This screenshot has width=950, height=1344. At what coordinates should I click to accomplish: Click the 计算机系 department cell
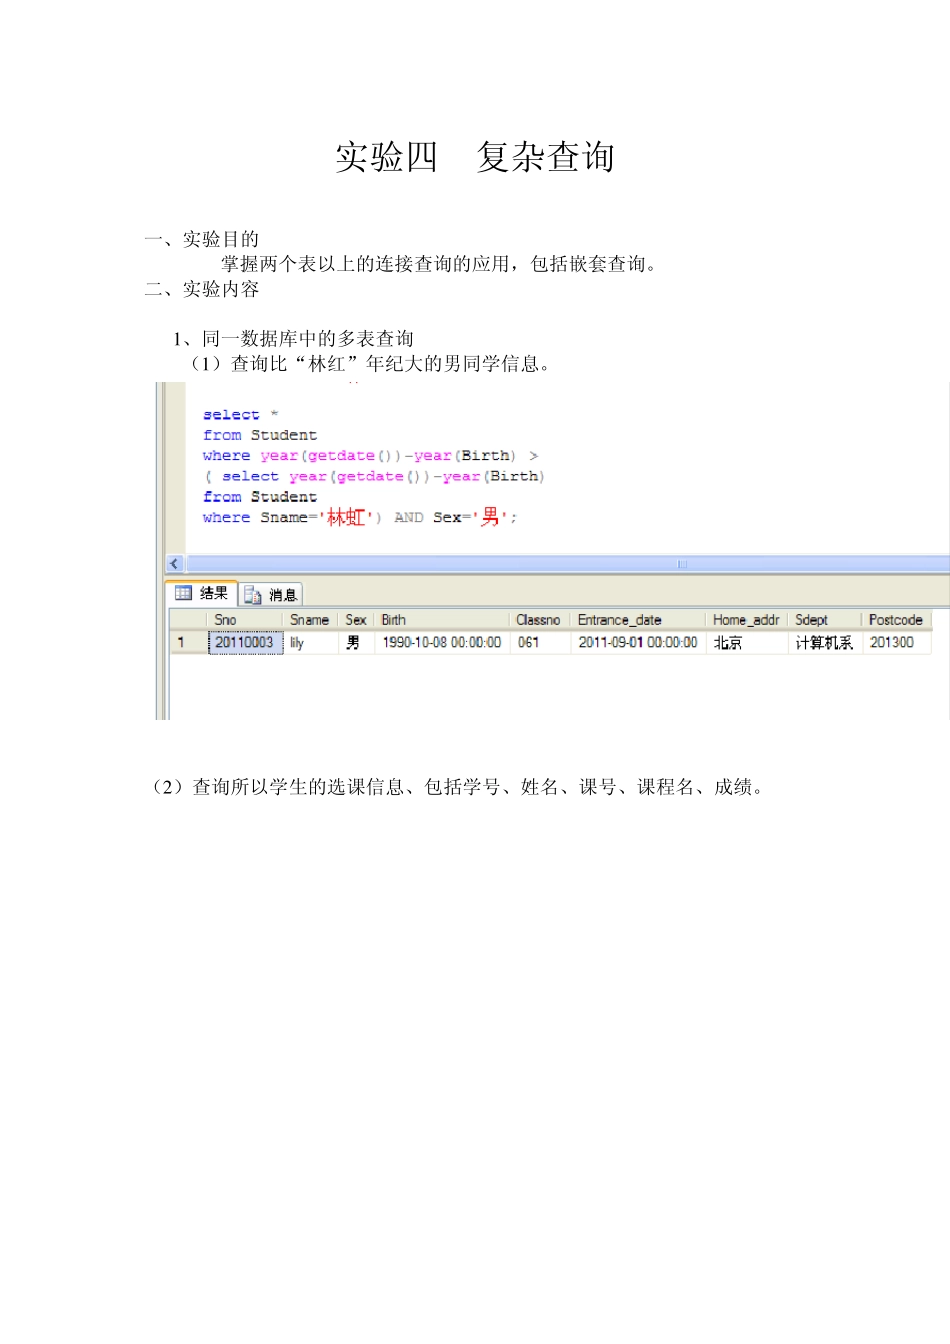click(x=825, y=643)
